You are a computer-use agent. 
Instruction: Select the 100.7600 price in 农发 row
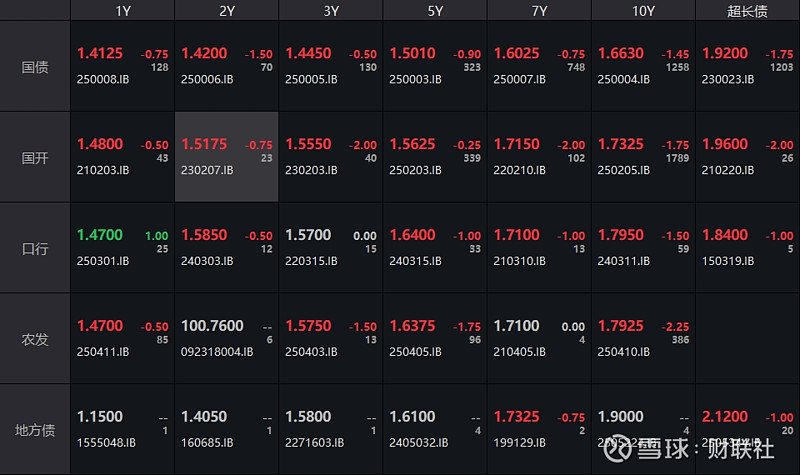coord(212,326)
